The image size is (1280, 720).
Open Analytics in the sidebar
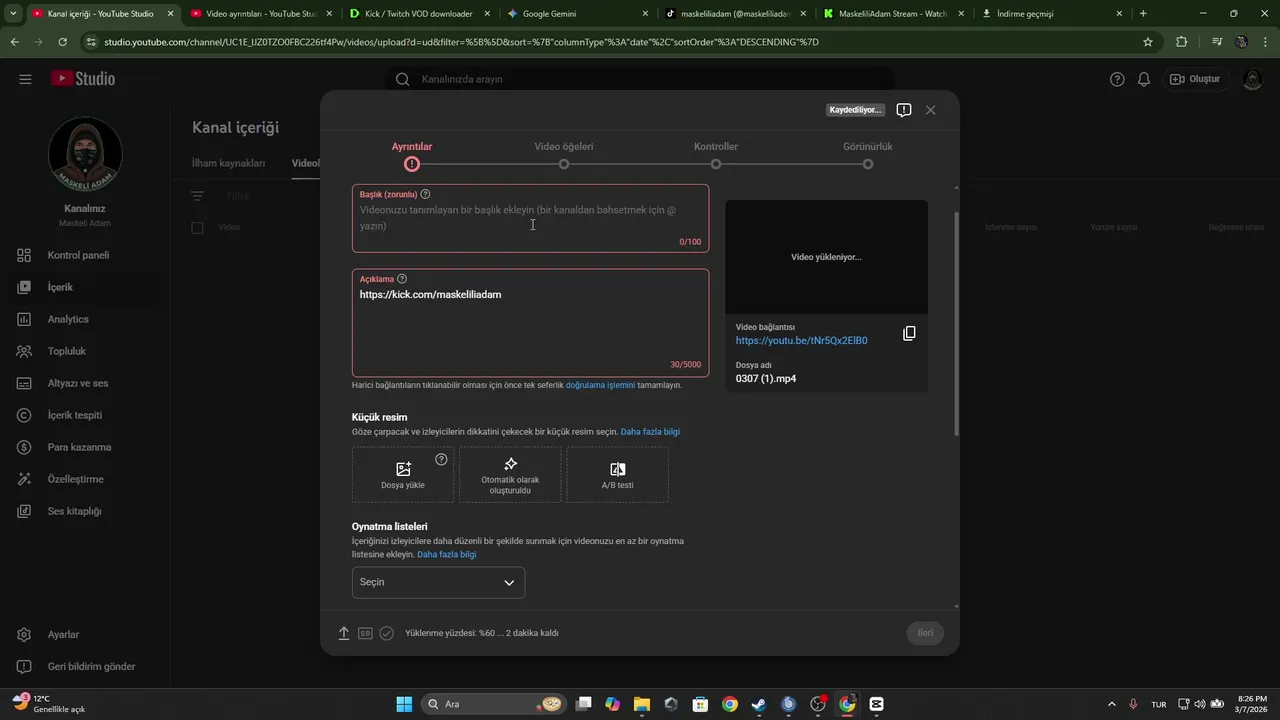click(x=84, y=319)
